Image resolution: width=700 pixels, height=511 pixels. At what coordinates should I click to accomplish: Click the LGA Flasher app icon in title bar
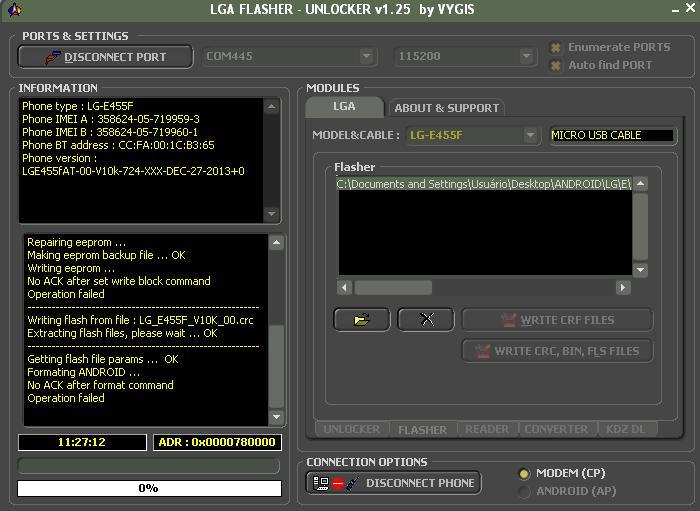tap(14, 9)
